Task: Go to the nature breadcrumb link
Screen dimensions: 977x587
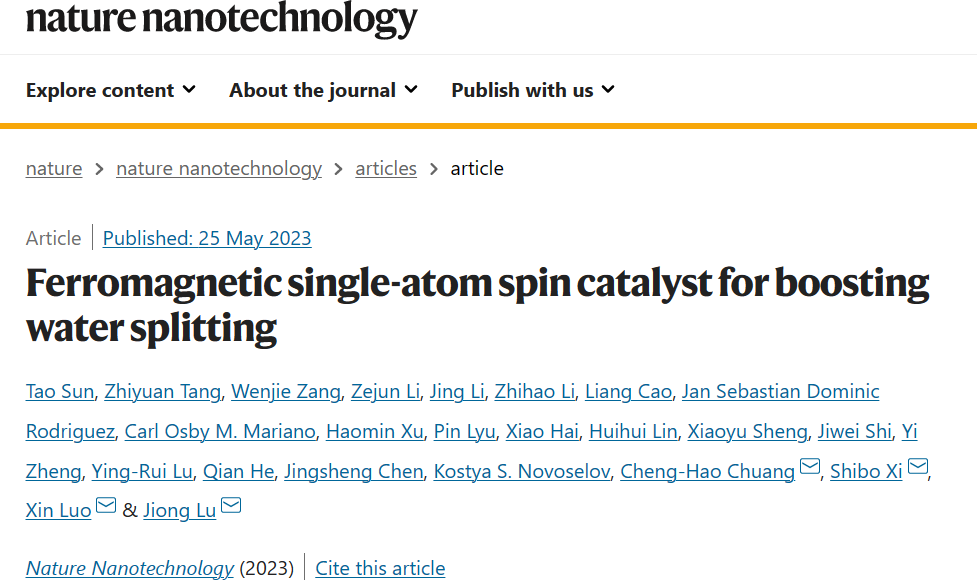Action: click(x=54, y=168)
